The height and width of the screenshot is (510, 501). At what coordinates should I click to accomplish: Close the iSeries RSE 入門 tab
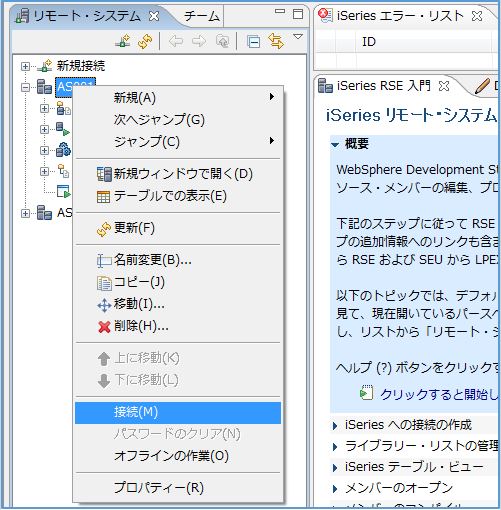pos(444,86)
